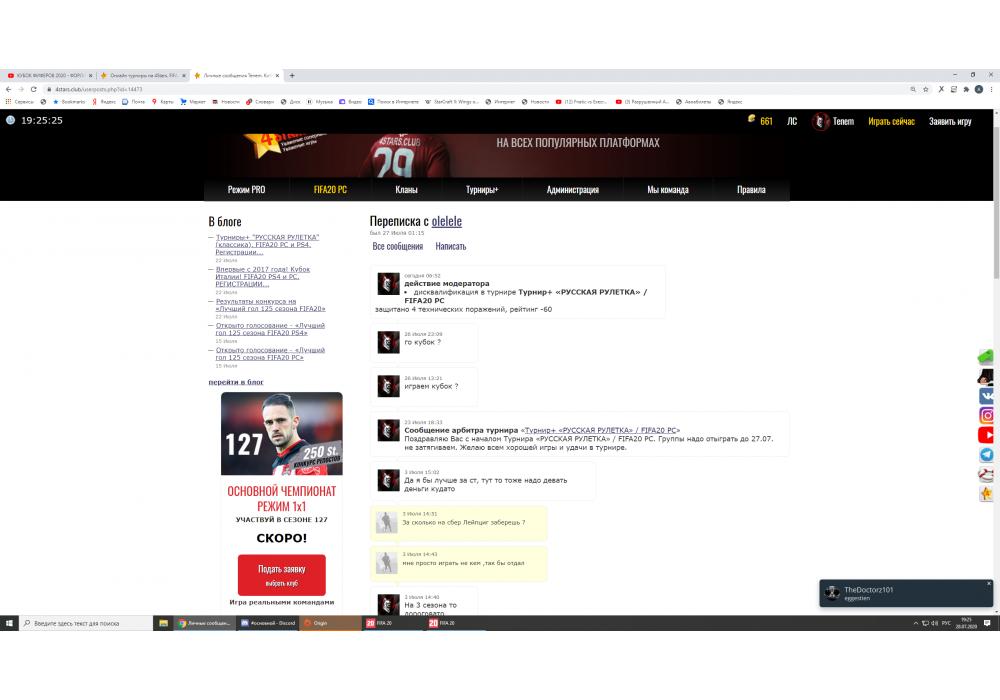Screen dimensions: 1000x700
Task: Bookmark this page with the star icon
Action: click(925, 89)
